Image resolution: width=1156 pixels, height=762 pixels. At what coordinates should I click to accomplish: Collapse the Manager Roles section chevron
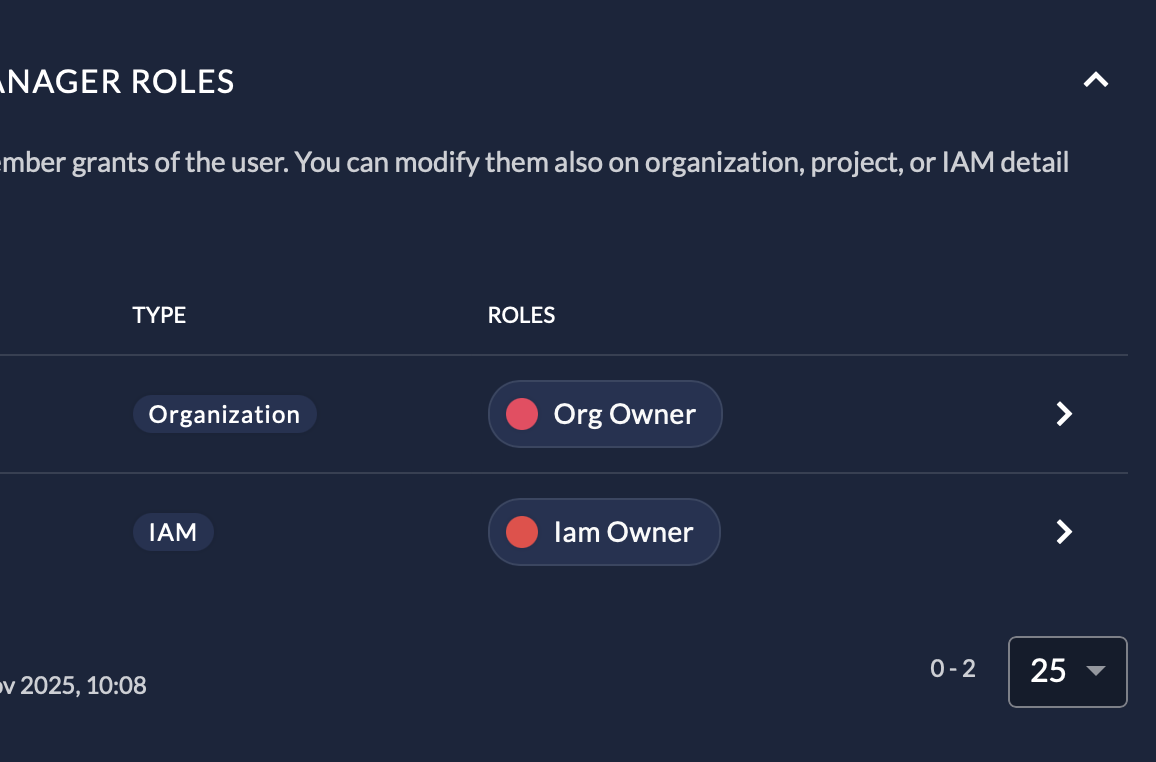[x=1096, y=81]
